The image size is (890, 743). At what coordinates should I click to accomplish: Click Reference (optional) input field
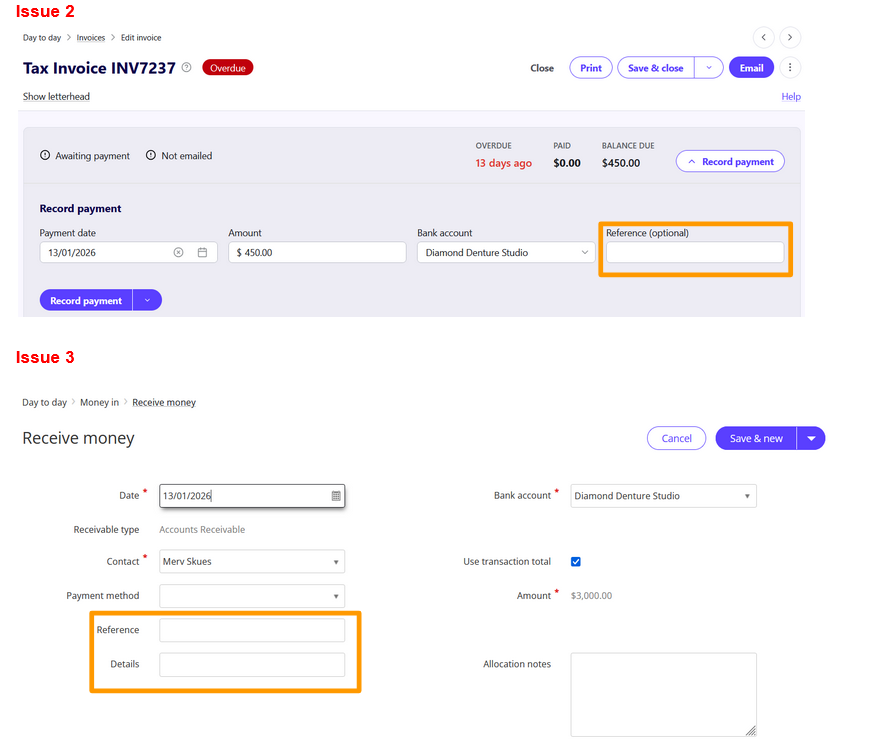695,253
